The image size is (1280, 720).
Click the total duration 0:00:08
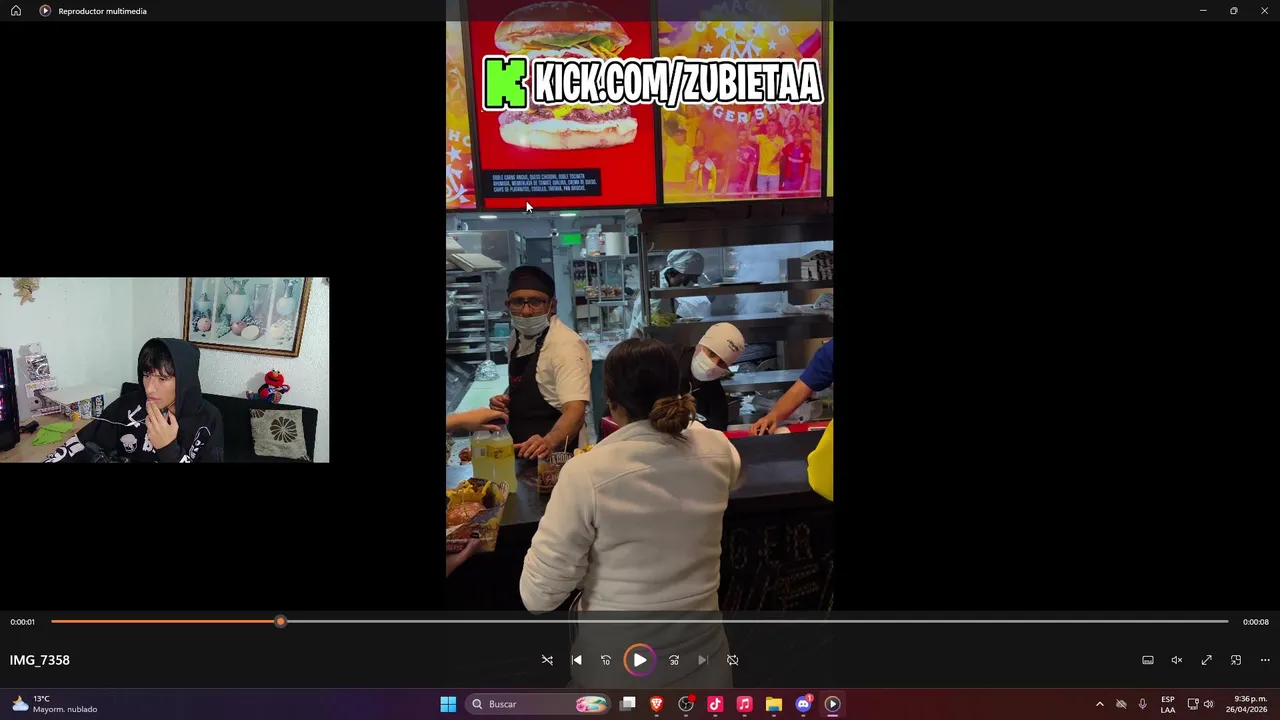point(1256,622)
